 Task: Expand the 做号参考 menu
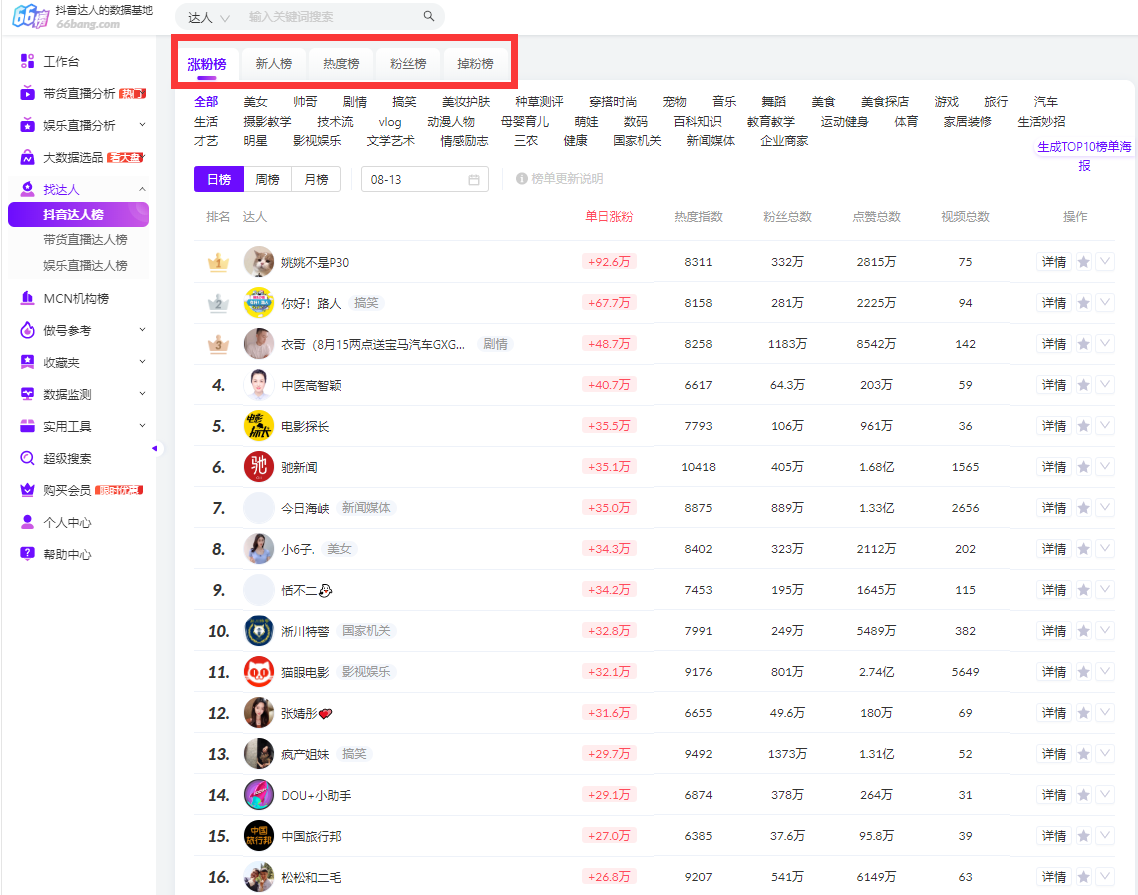click(x=142, y=330)
